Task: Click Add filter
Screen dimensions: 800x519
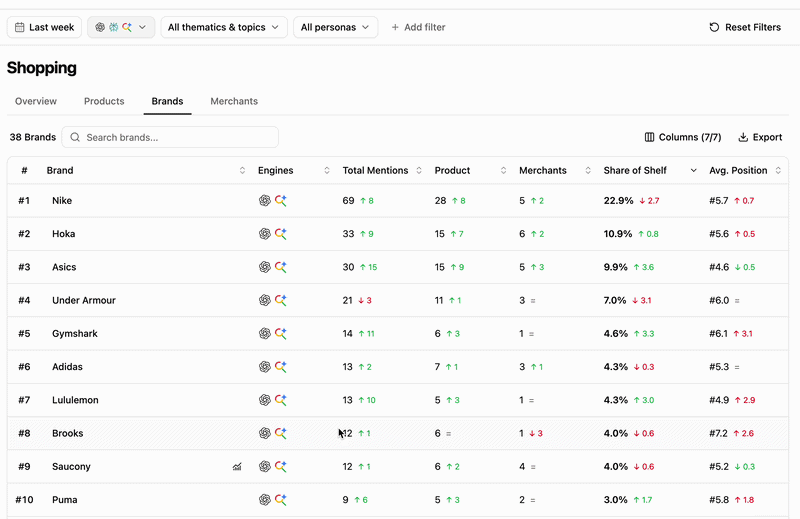Action: (x=418, y=27)
